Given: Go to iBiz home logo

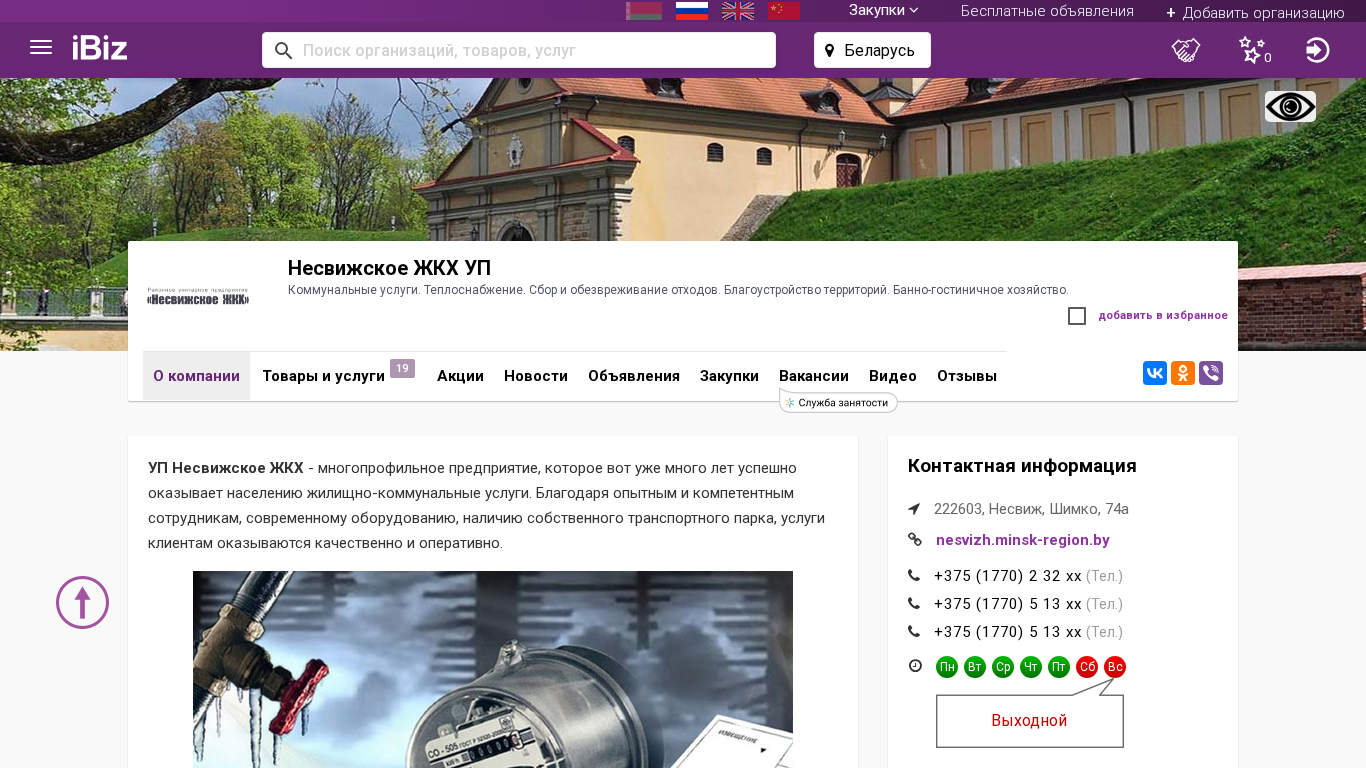Looking at the screenshot, I should click(100, 47).
